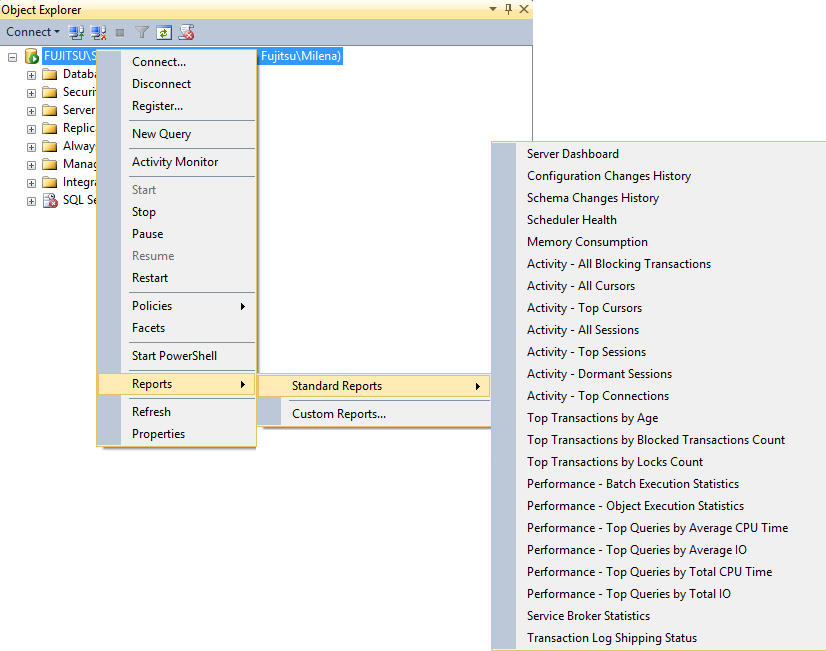Click the Stop square toolbar icon
Viewport: 826px width, 651px height.
click(120, 32)
